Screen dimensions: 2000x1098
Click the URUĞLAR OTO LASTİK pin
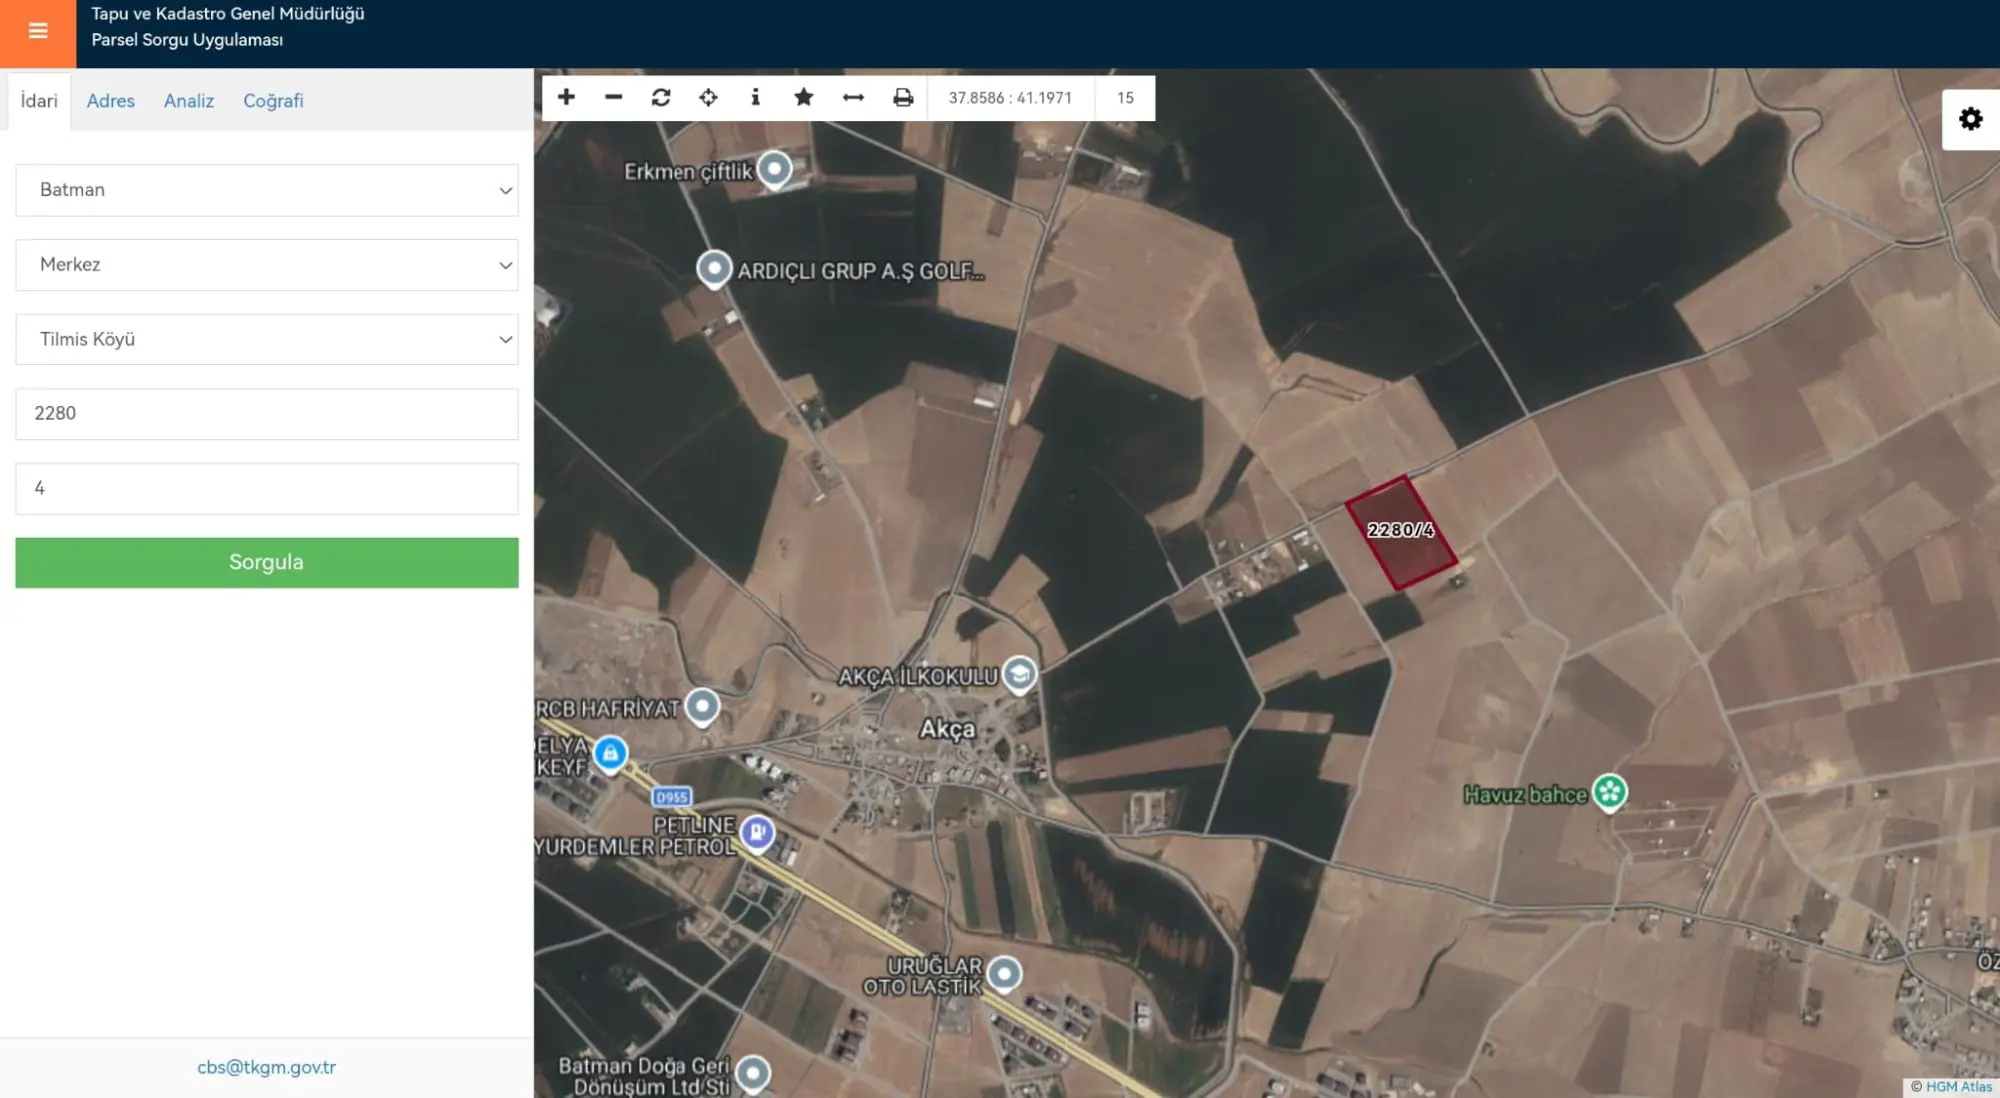click(x=1004, y=973)
